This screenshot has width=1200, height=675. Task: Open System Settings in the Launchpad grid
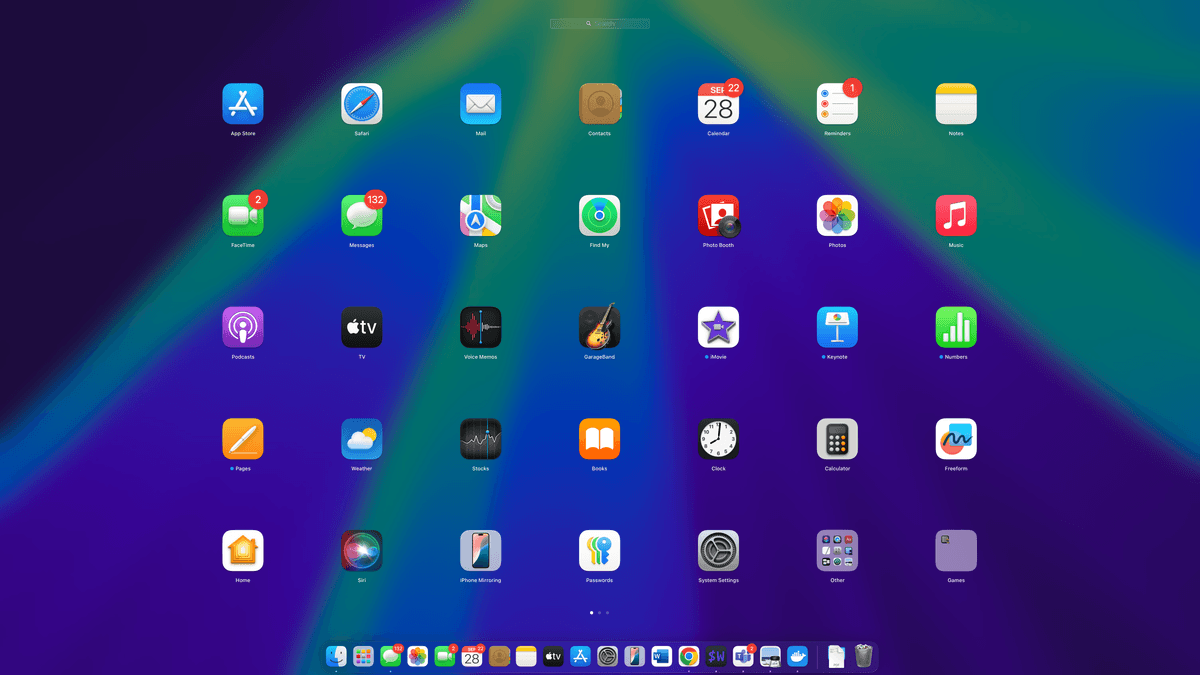(718, 550)
